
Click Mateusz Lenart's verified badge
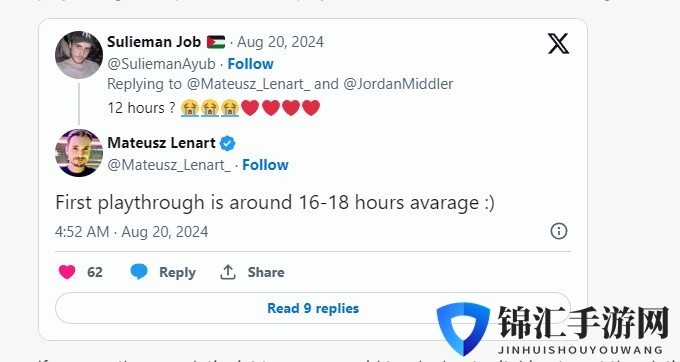point(227,143)
